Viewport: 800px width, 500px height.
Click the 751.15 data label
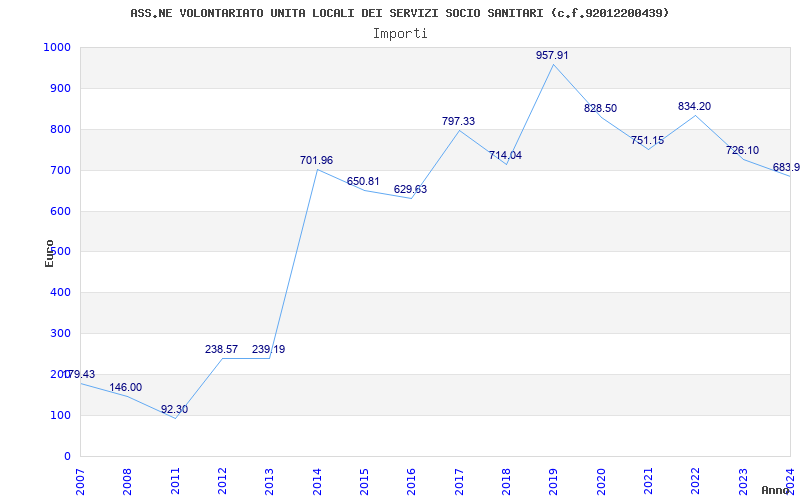[x=647, y=140]
